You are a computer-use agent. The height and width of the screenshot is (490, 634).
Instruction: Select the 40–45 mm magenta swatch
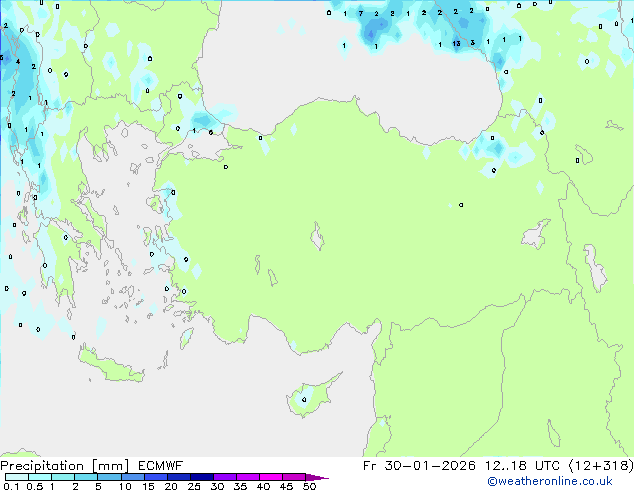click(x=271, y=477)
